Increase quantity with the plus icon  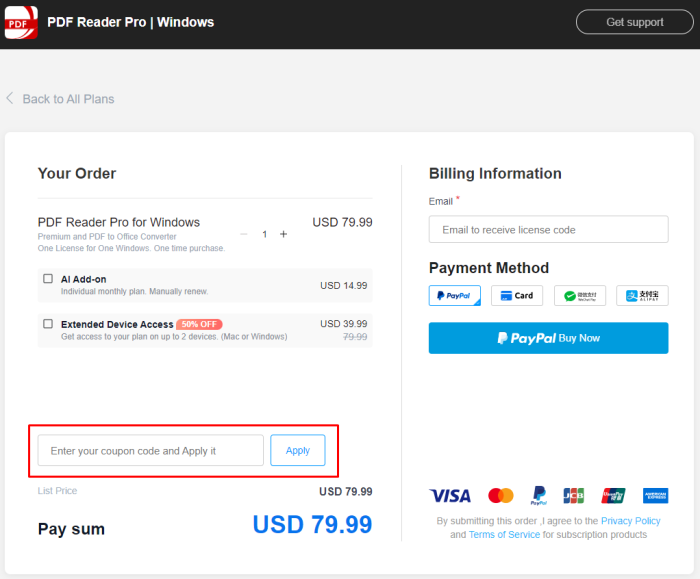283,234
